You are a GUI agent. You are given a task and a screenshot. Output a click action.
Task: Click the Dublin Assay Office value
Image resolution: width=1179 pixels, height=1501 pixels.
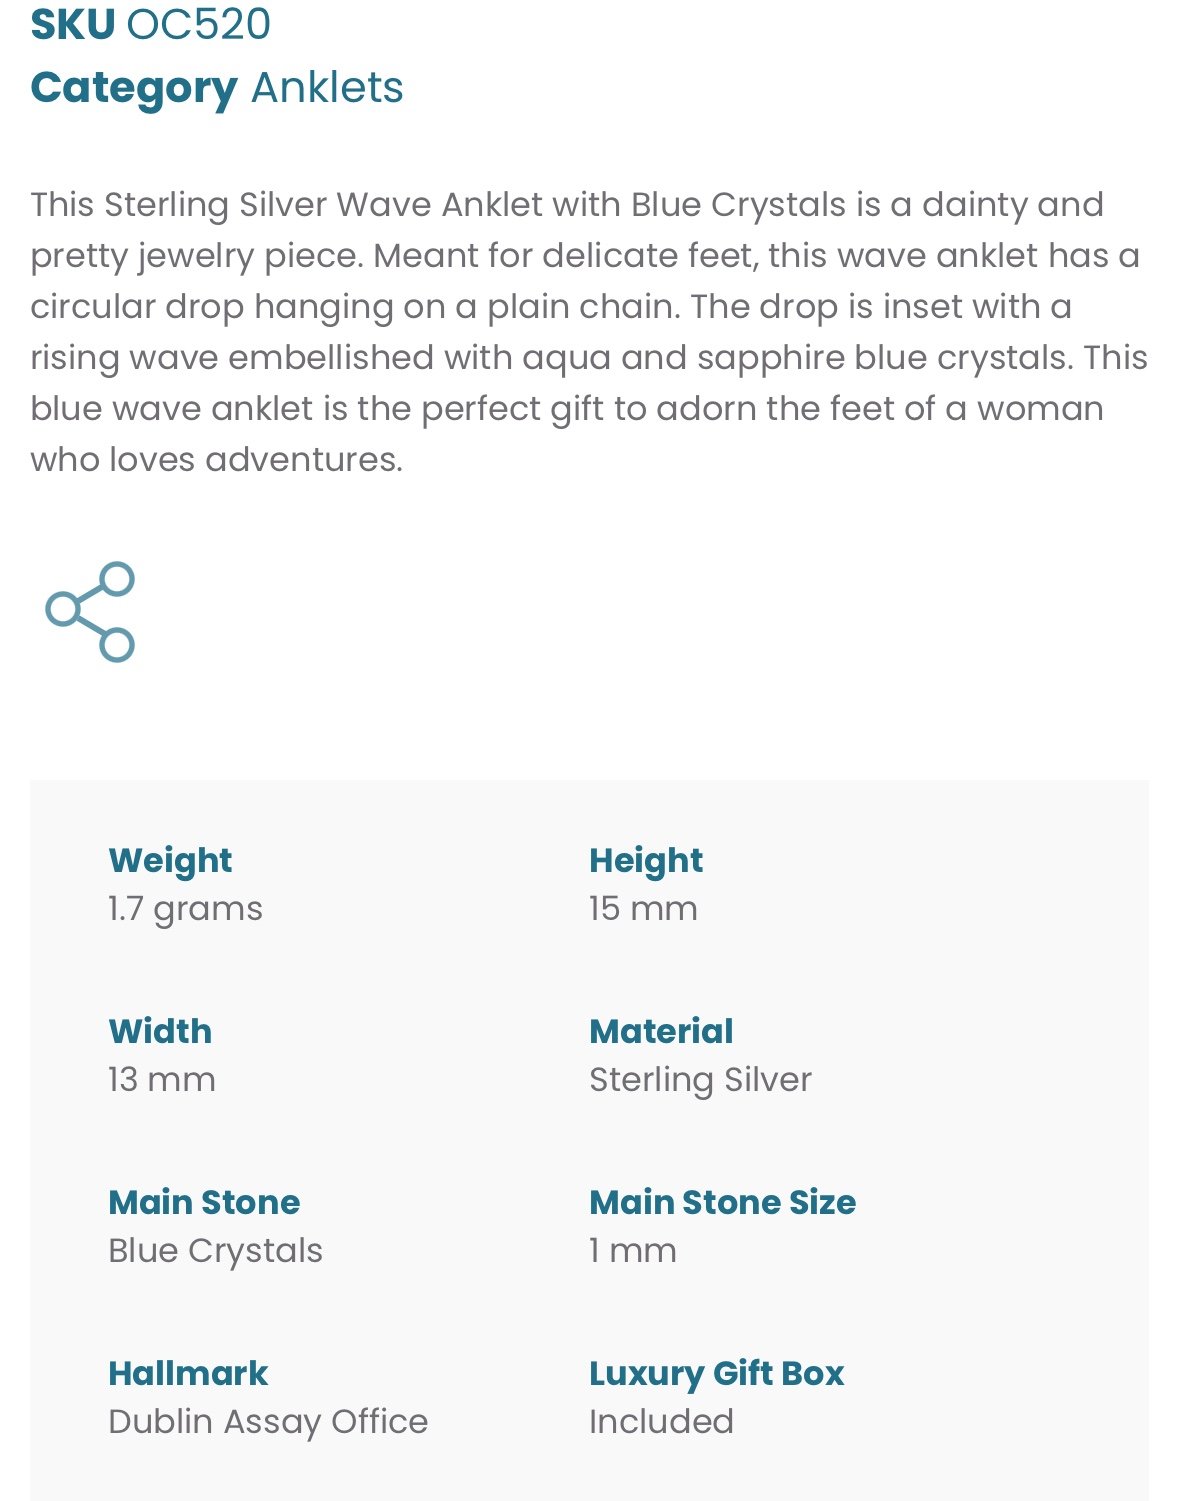268,1422
